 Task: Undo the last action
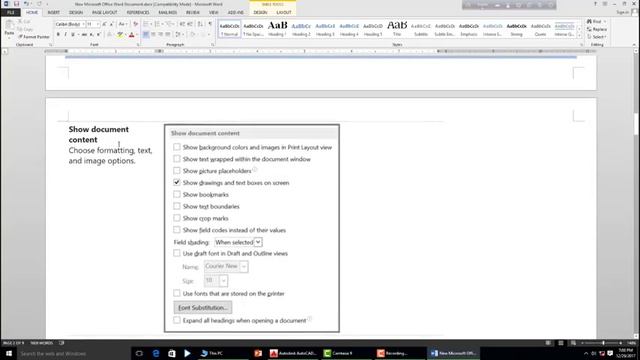(x=26, y=4)
